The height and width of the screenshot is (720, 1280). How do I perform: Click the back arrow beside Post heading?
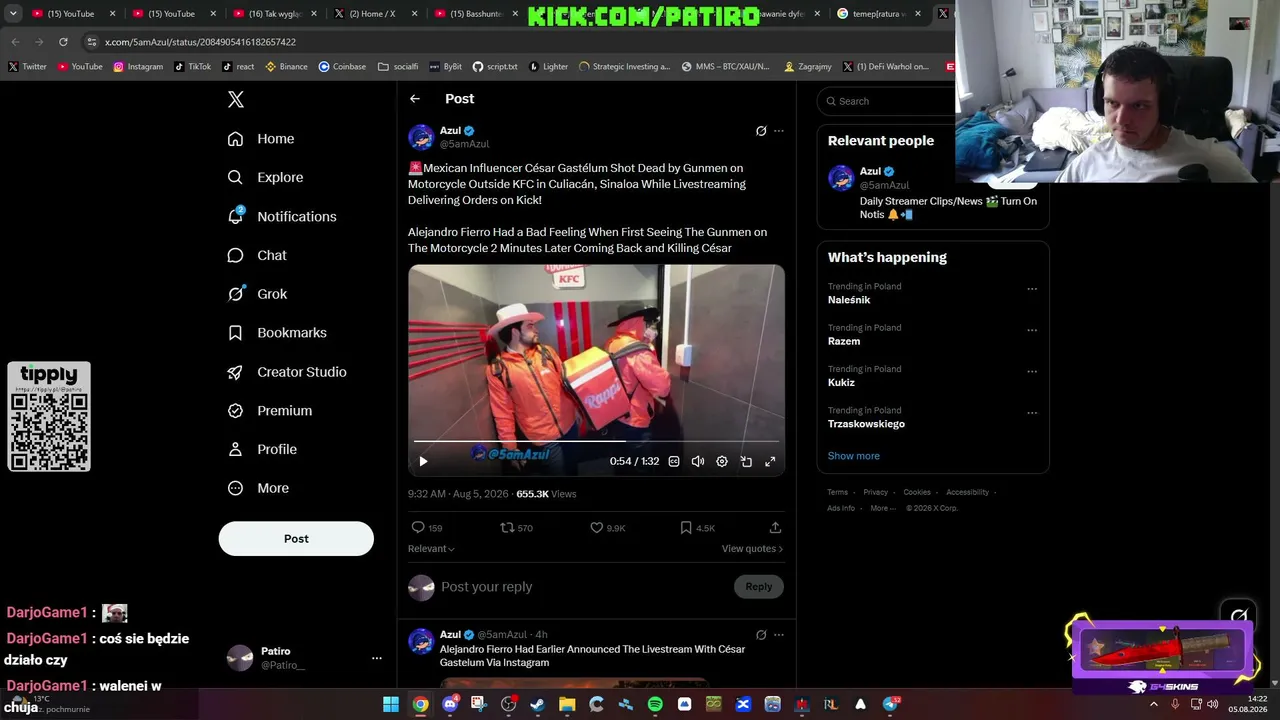[x=415, y=99]
